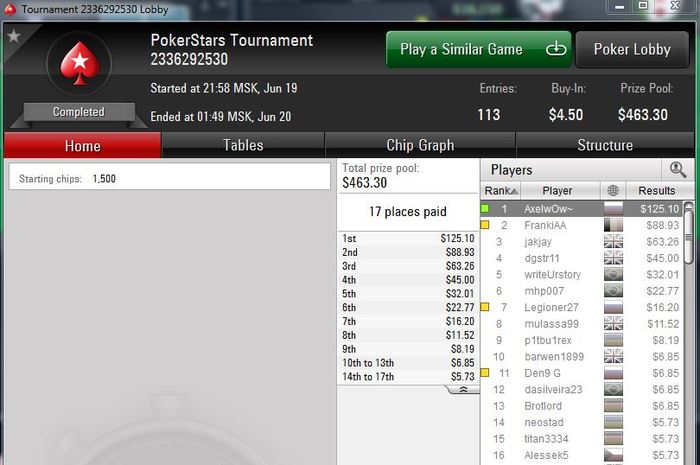Viewport: 700px width, 465px height.
Task: Click the yellow marker next to FrankiAA
Action: 485,225
